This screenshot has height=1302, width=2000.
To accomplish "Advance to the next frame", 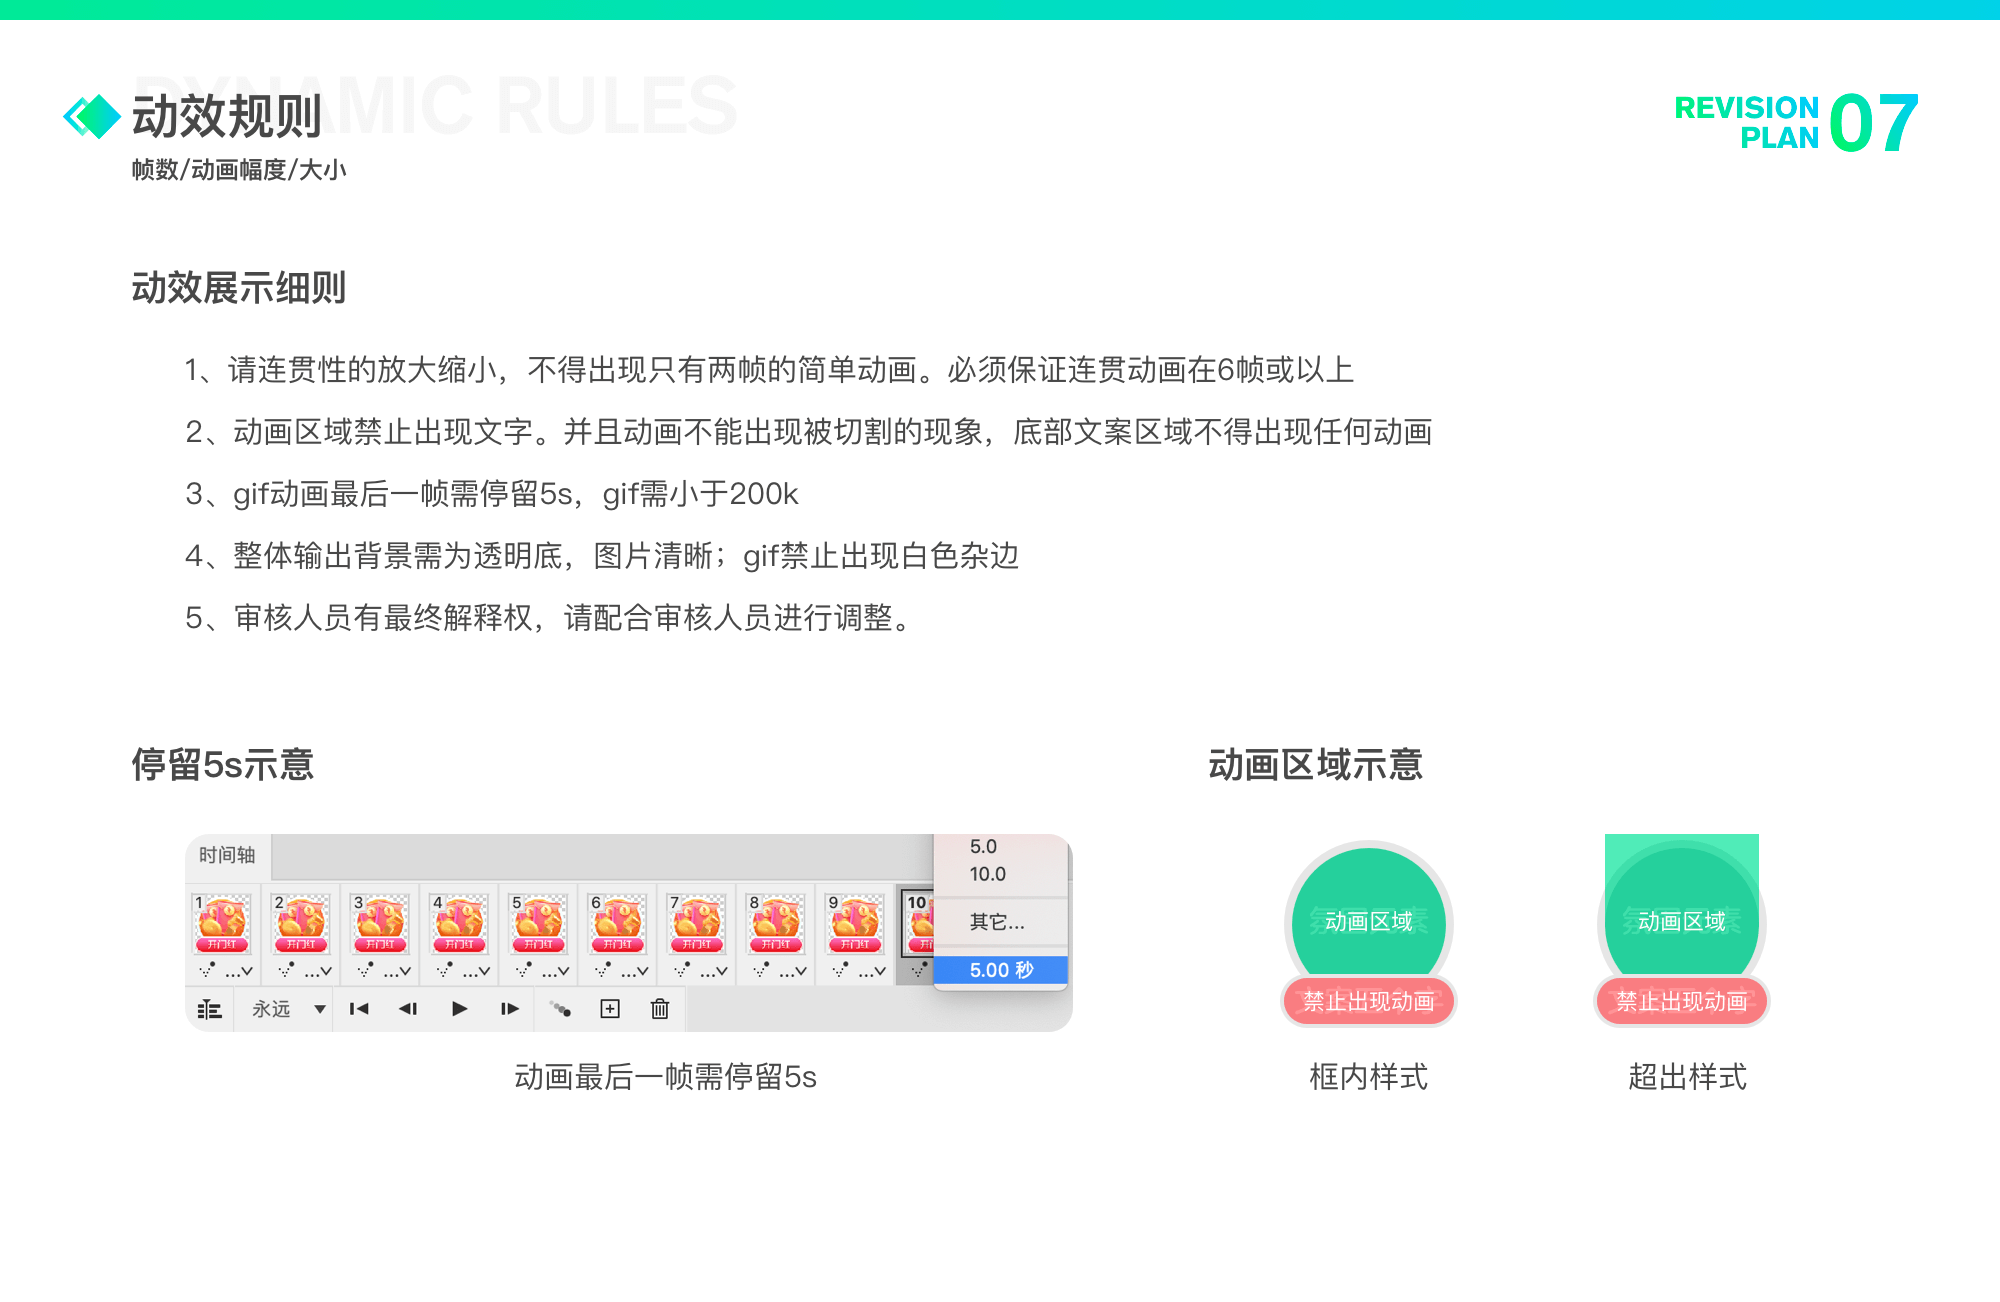I will 510,1009.
